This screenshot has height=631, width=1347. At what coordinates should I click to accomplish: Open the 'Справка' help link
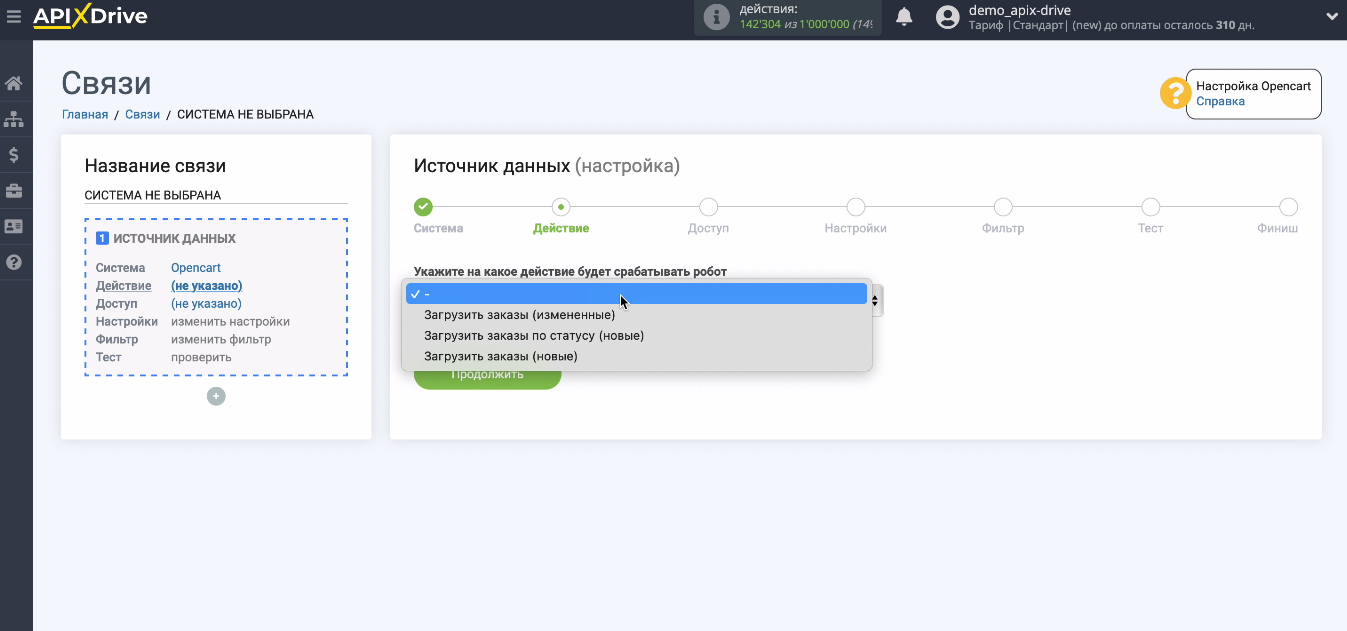click(1220, 101)
